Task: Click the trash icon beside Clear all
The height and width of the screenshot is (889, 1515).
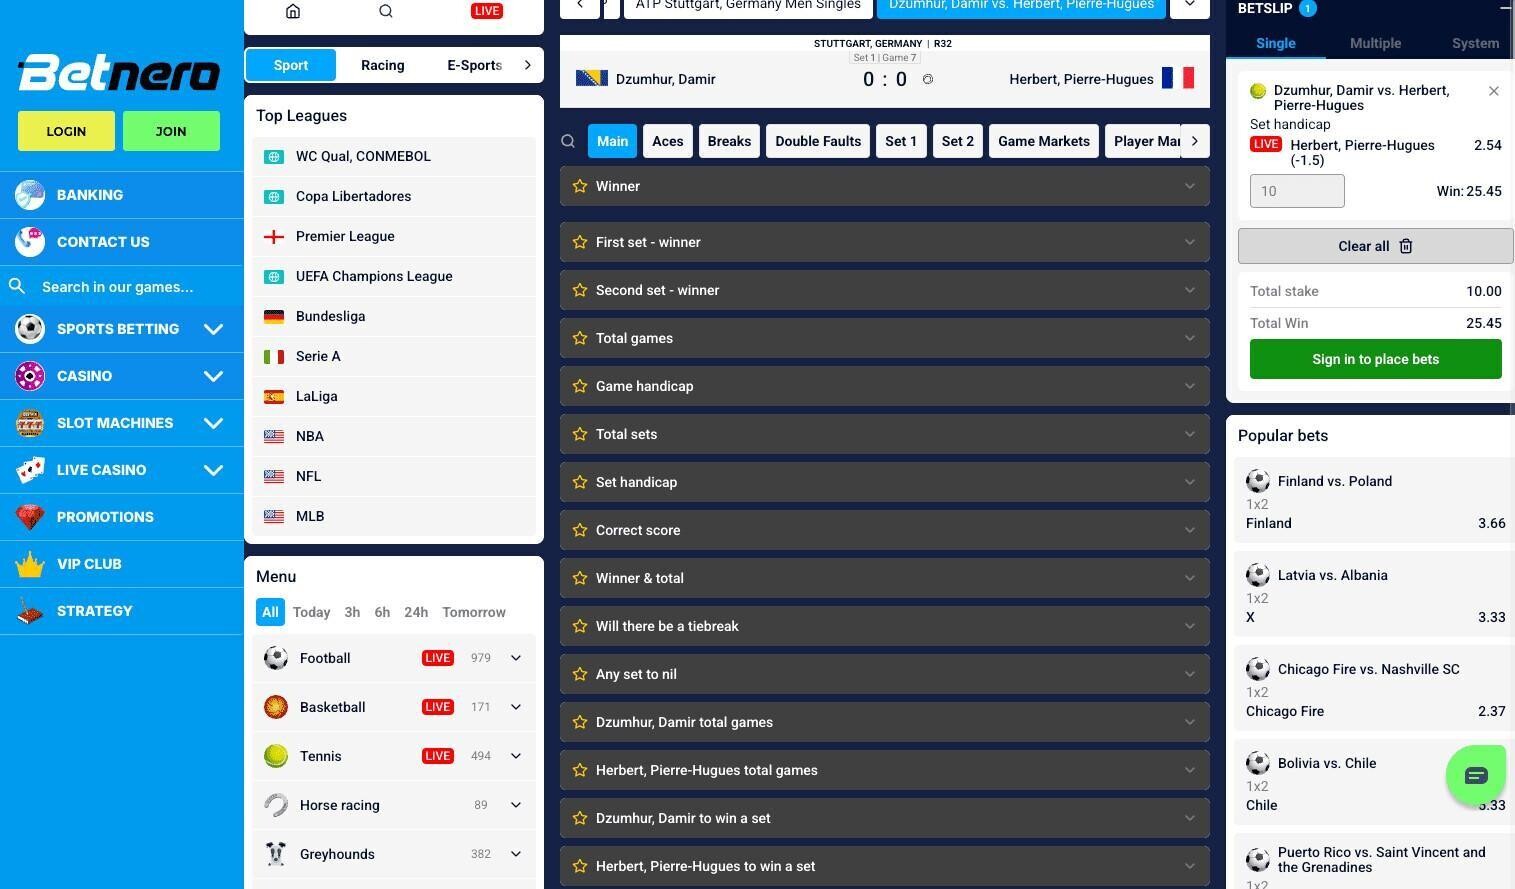Action: coord(1405,246)
